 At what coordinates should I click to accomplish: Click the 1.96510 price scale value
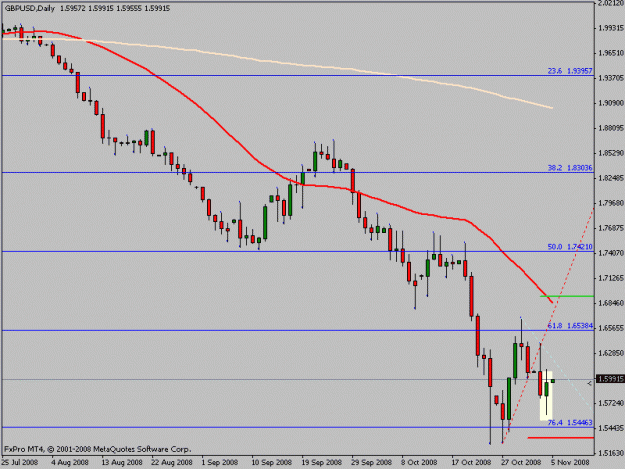click(611, 53)
